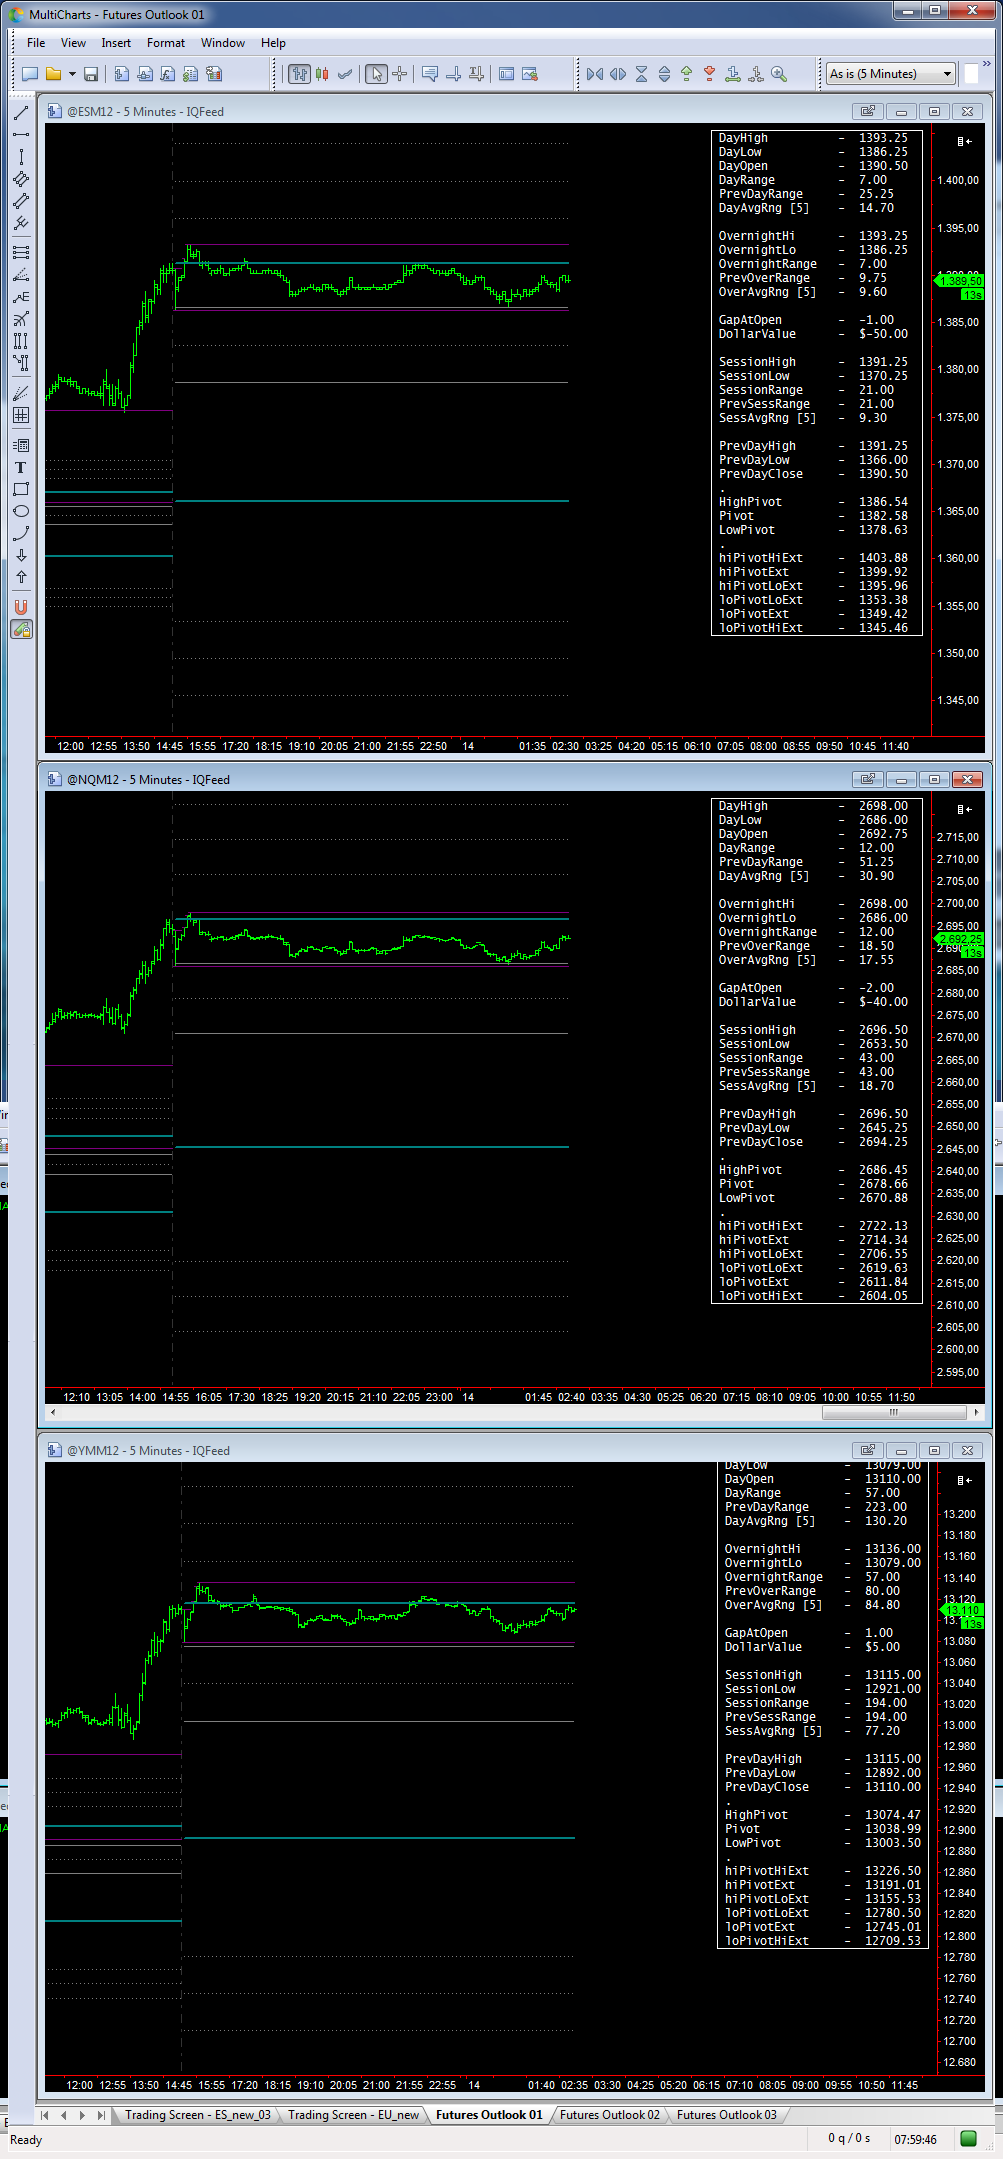Click the Open folder toolbar icon
The image size is (1003, 2177).
pyautogui.click(x=53, y=74)
